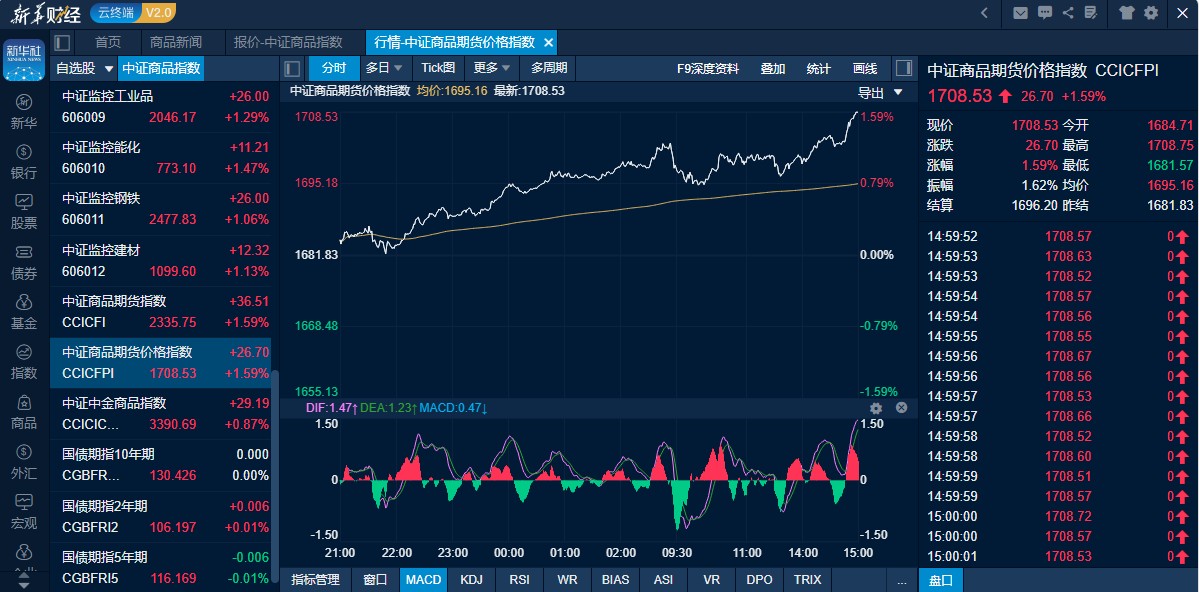Open application settings gear in title bar
1199x592 pixels.
[1151, 12]
